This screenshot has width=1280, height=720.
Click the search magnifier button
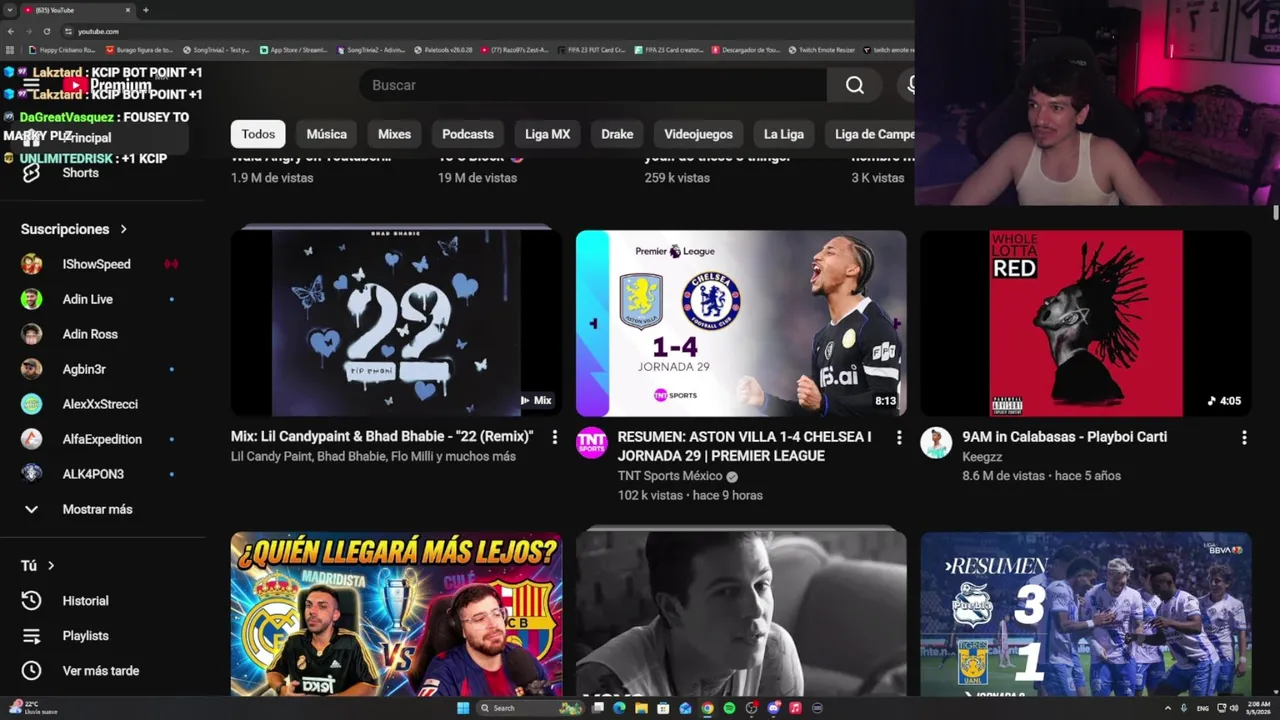(x=854, y=85)
